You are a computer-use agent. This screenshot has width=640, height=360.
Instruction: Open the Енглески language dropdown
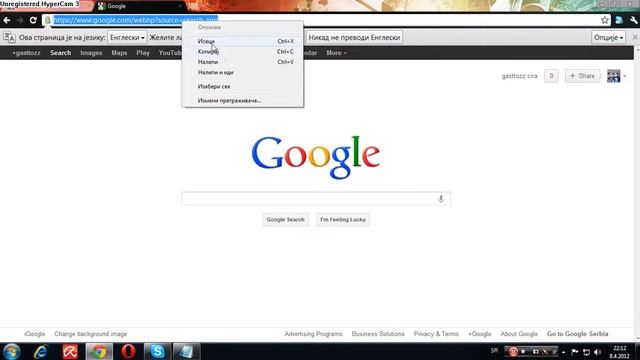point(127,38)
